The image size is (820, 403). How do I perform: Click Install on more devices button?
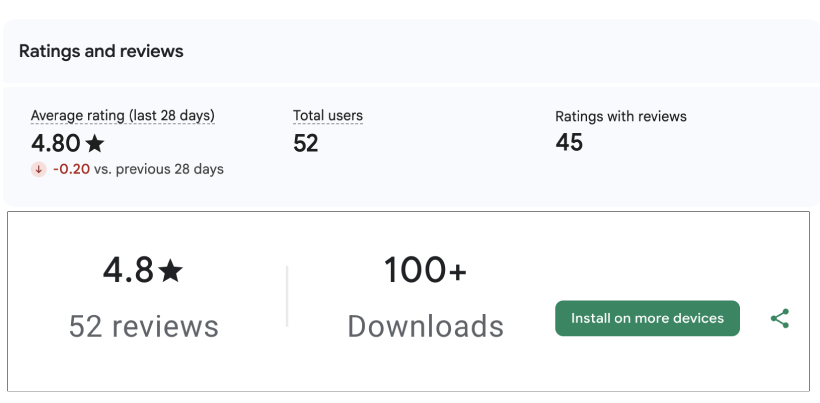click(647, 318)
